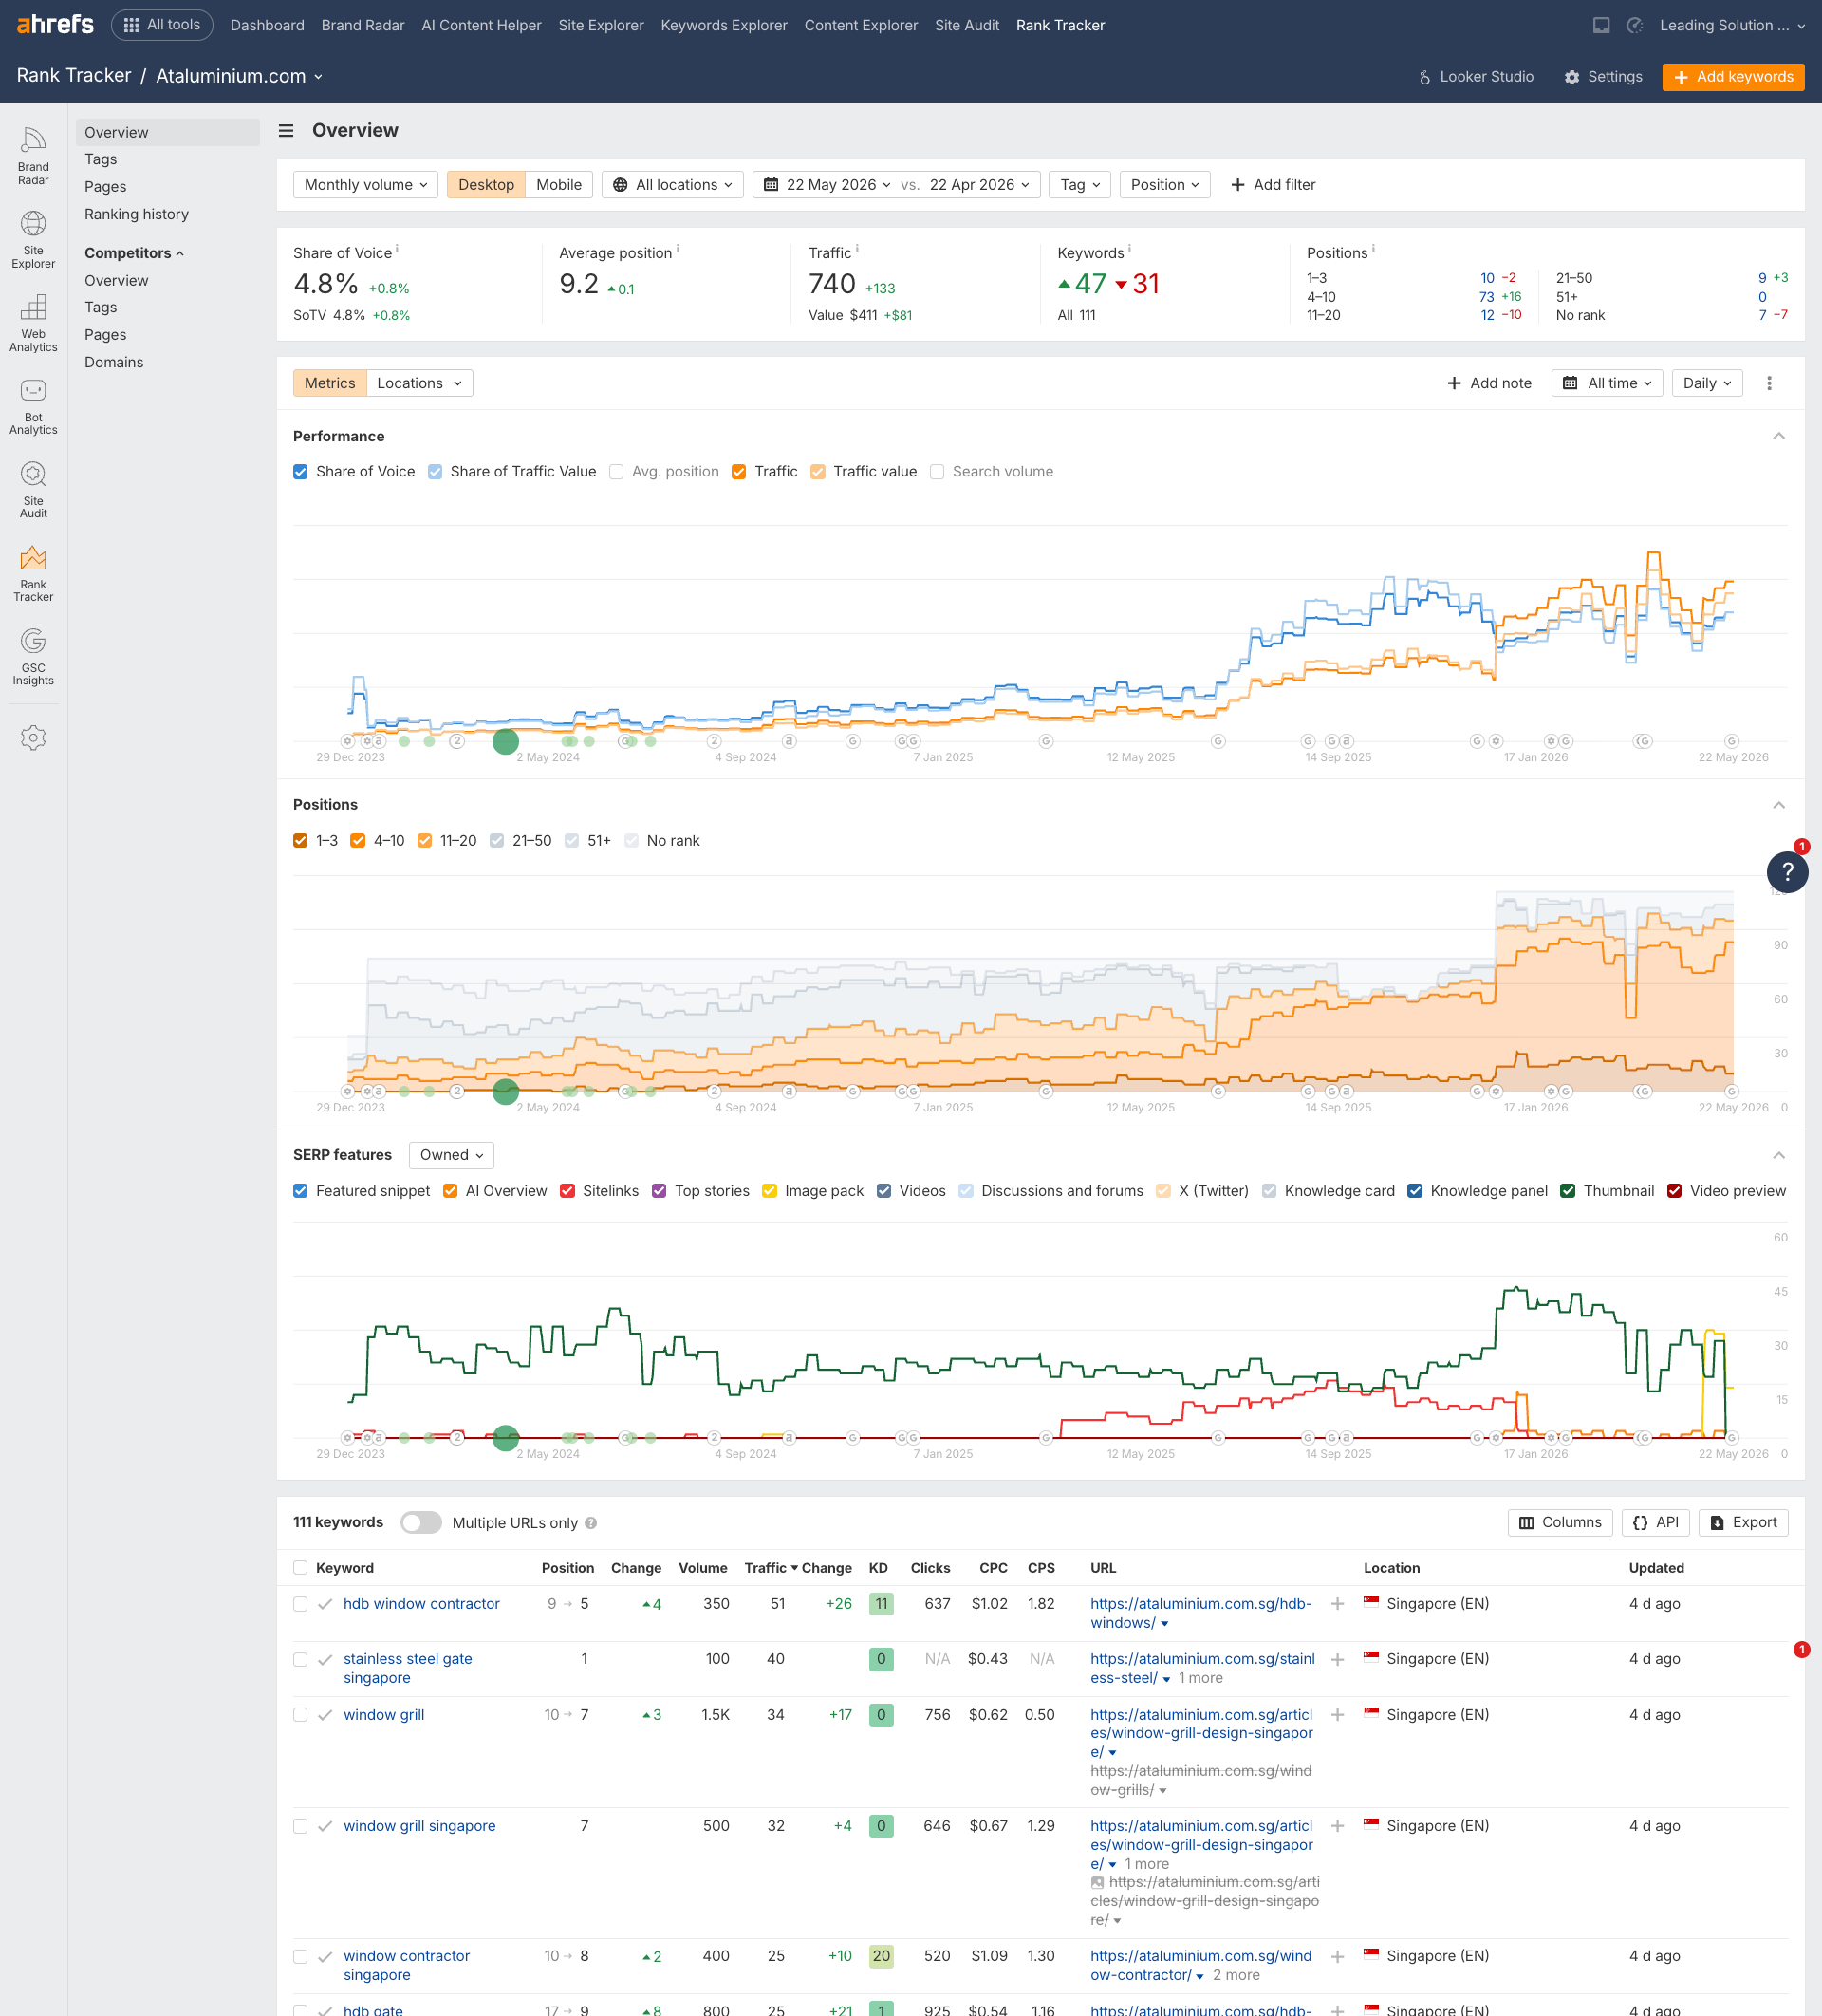
Task: Switch to the Mobile tab
Action: coord(559,185)
